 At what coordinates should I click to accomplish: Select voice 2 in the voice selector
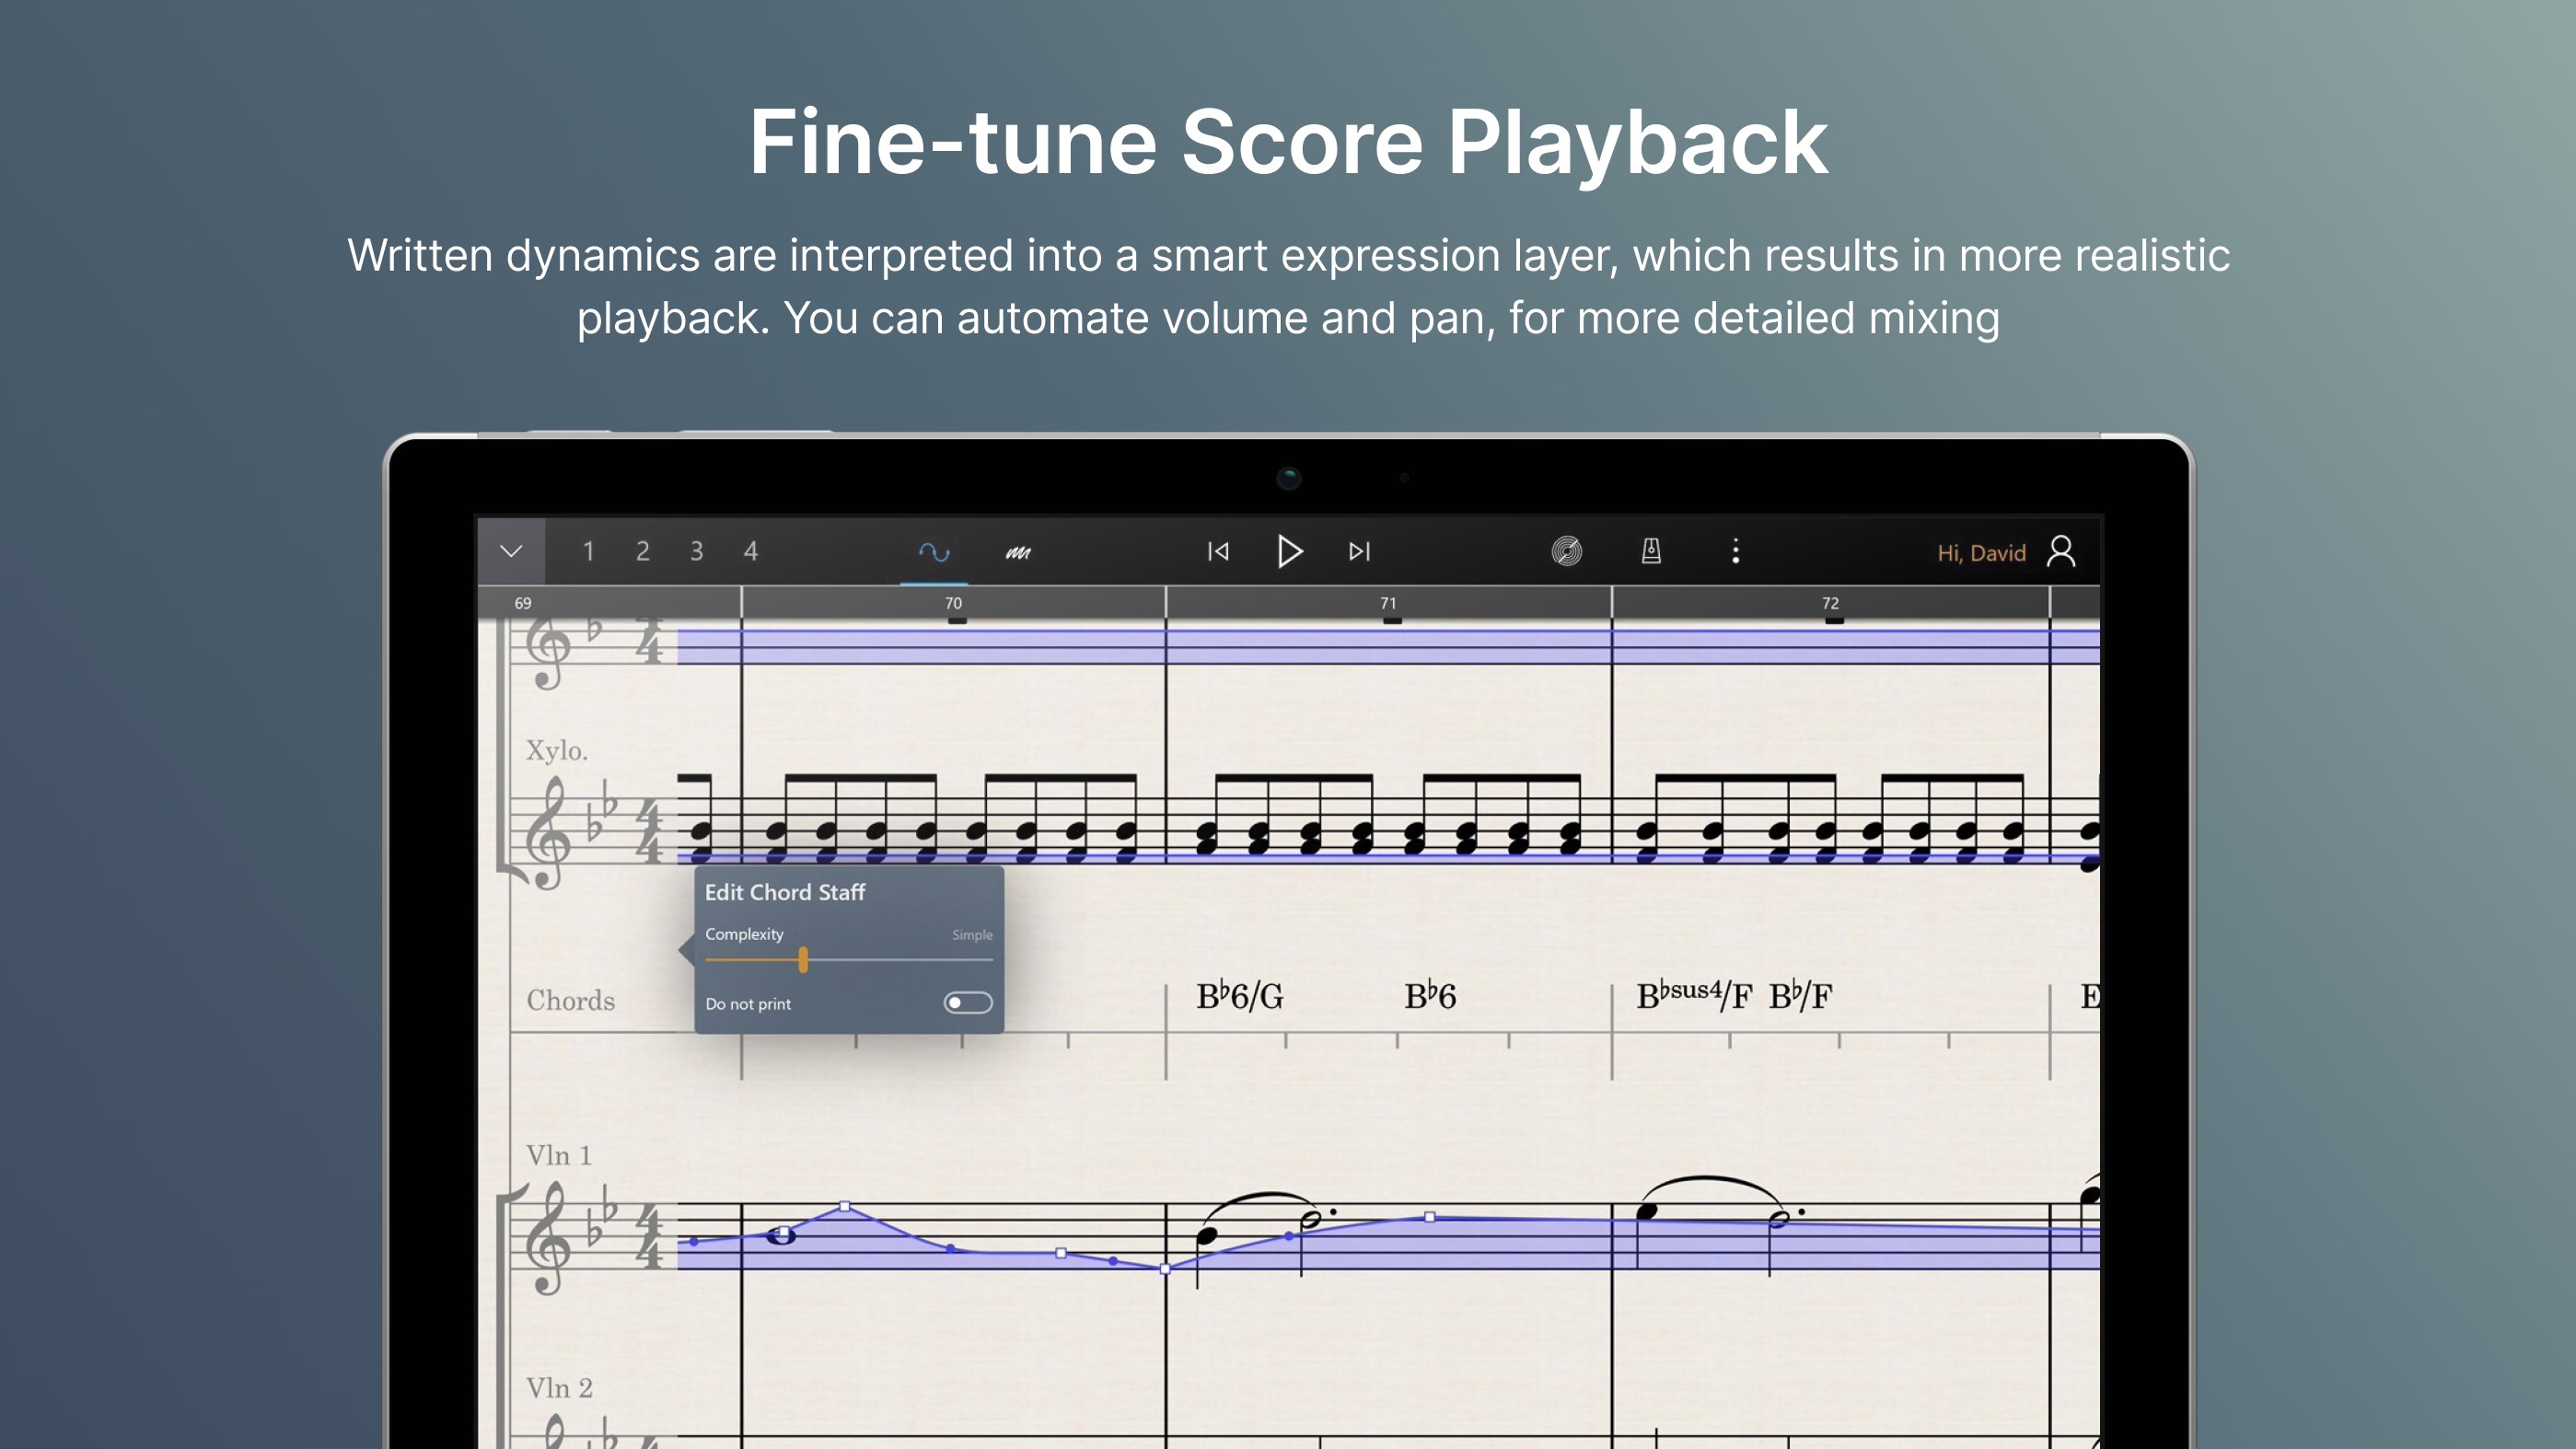pyautogui.click(x=643, y=551)
